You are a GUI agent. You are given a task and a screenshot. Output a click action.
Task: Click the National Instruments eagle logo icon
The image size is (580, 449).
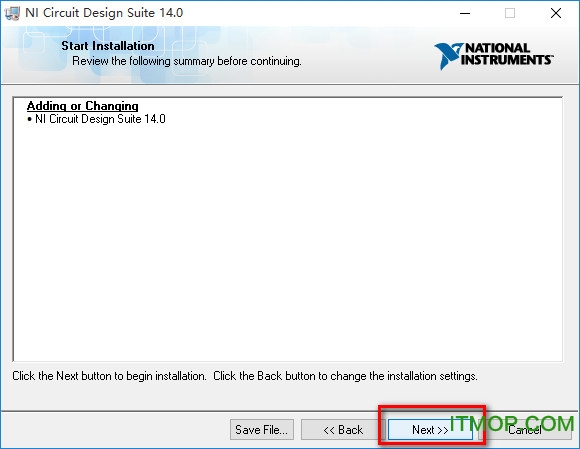(448, 55)
